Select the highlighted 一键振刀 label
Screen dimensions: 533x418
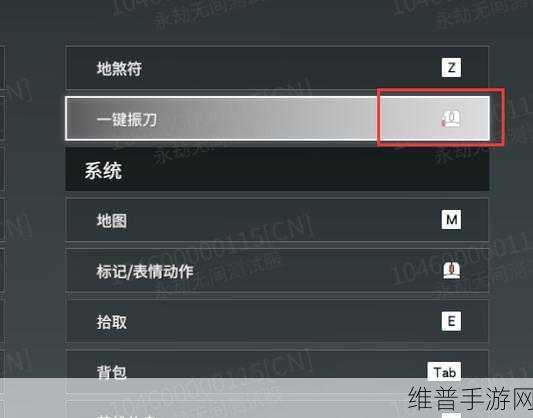[x=126, y=119]
